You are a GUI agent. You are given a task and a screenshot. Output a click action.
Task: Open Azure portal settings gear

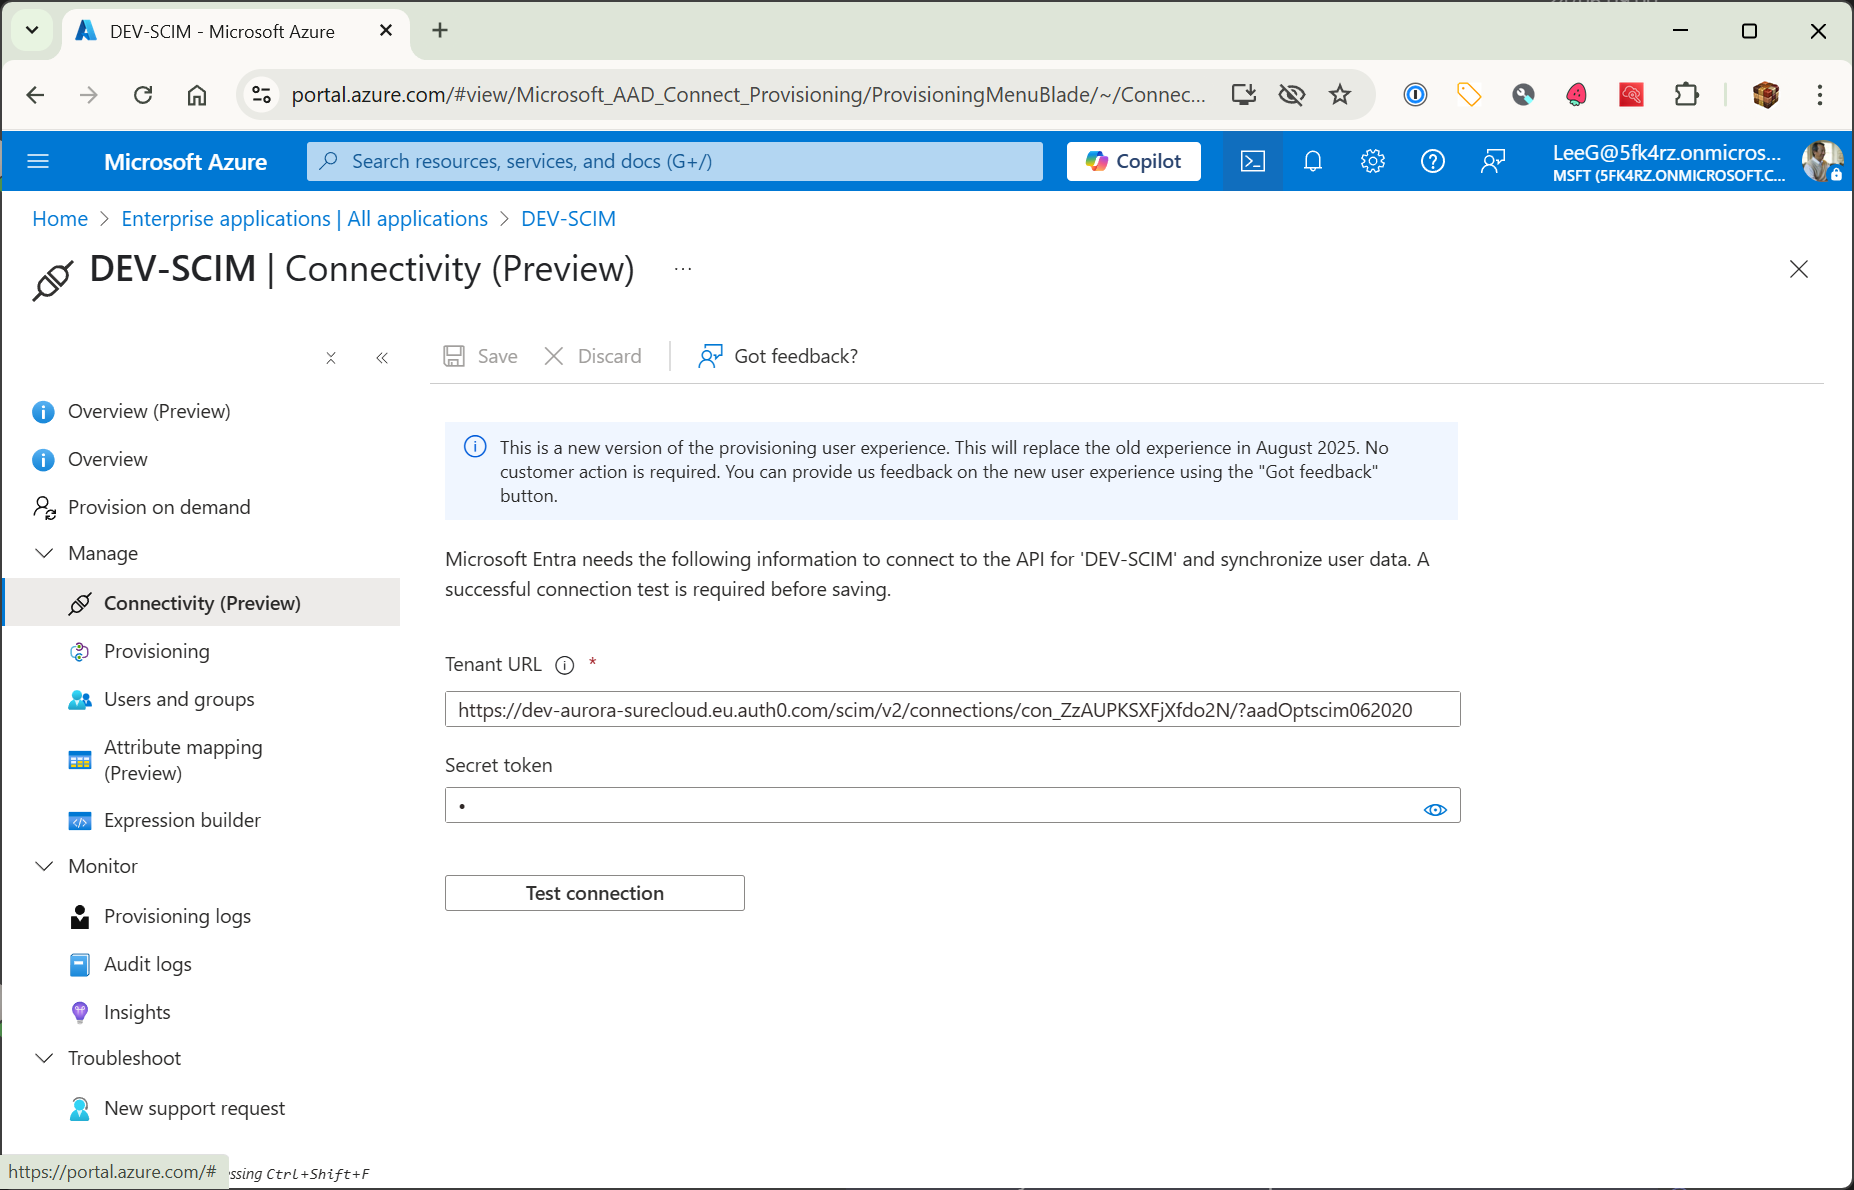1373,161
